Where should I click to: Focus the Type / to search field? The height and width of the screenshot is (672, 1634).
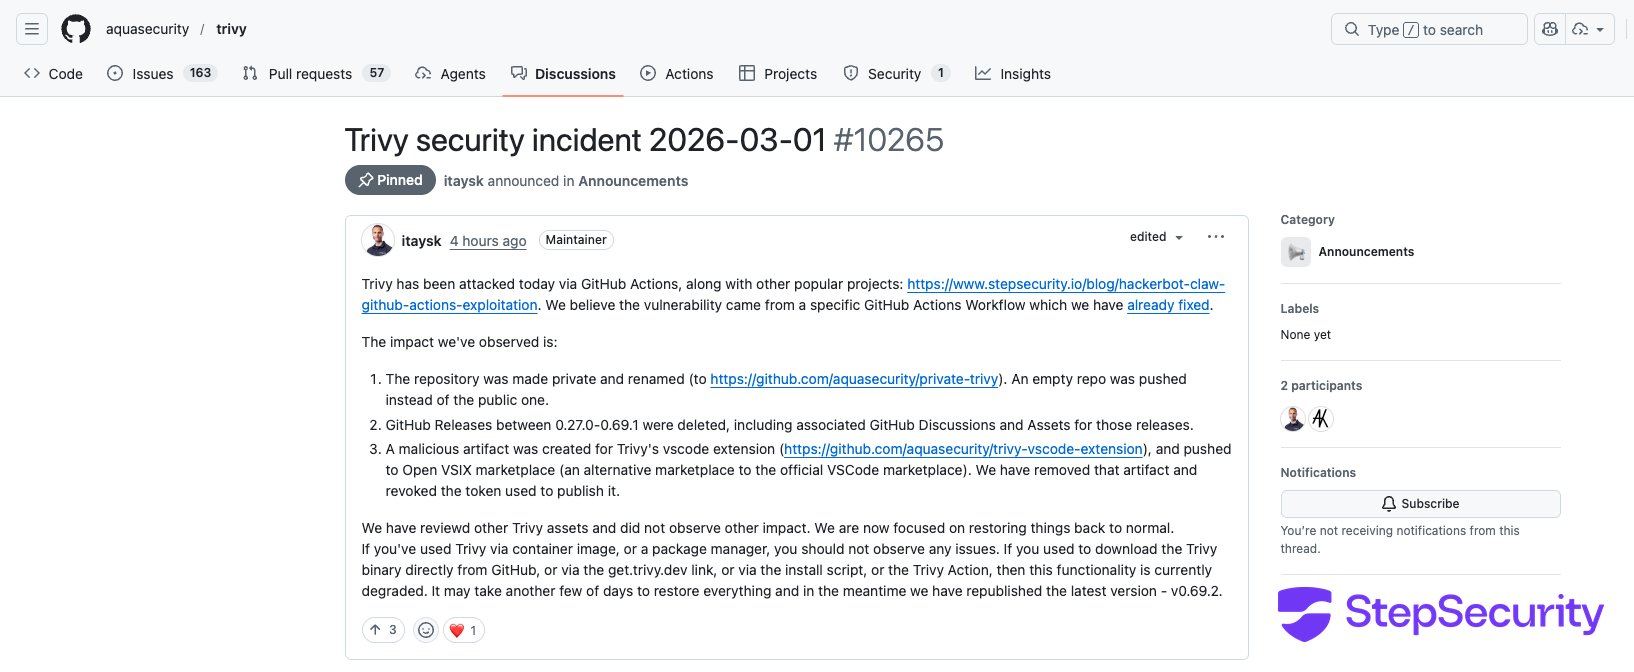[1428, 29]
